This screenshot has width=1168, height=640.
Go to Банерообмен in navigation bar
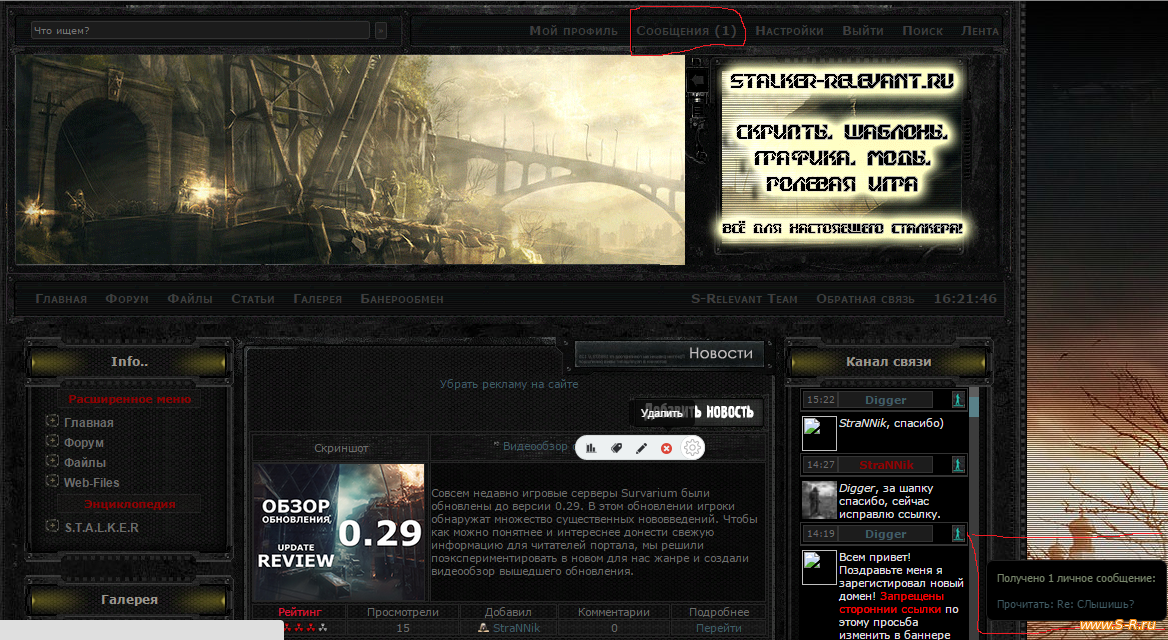click(x=402, y=299)
